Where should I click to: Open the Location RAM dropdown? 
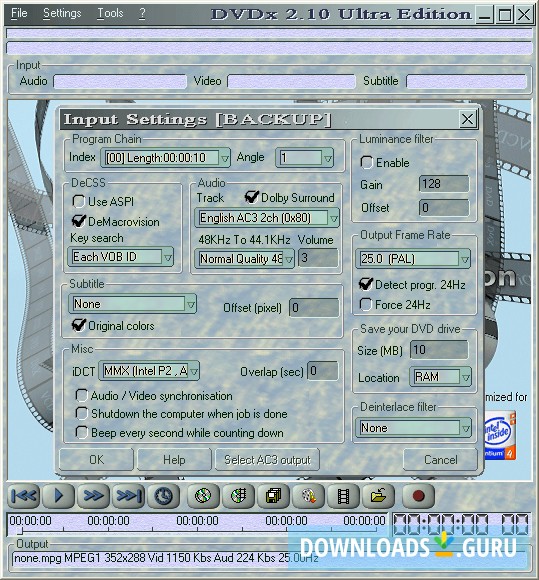(440, 377)
